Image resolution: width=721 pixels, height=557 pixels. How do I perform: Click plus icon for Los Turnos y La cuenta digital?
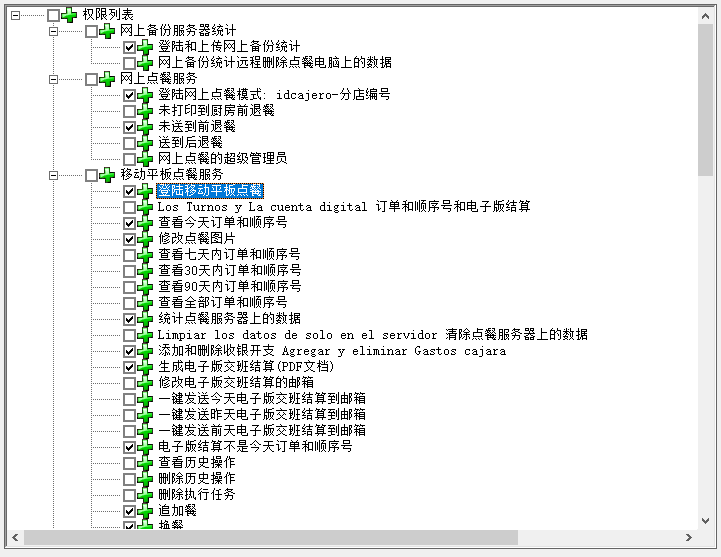coord(145,207)
